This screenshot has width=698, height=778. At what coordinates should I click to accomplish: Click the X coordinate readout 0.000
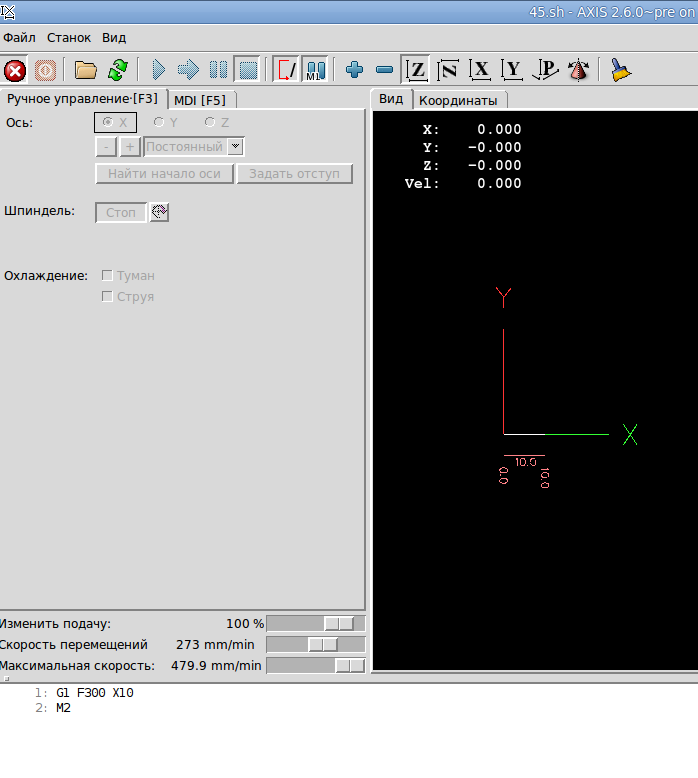[499, 130]
